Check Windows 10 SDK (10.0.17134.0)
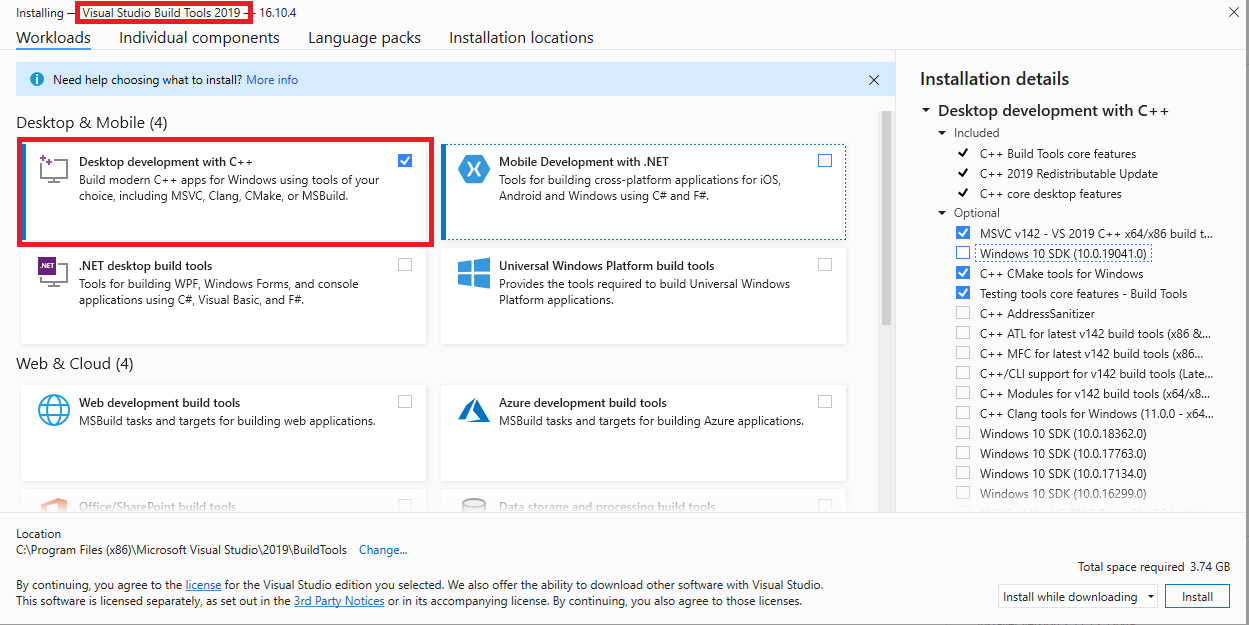This screenshot has width=1249, height=625. [x=962, y=473]
